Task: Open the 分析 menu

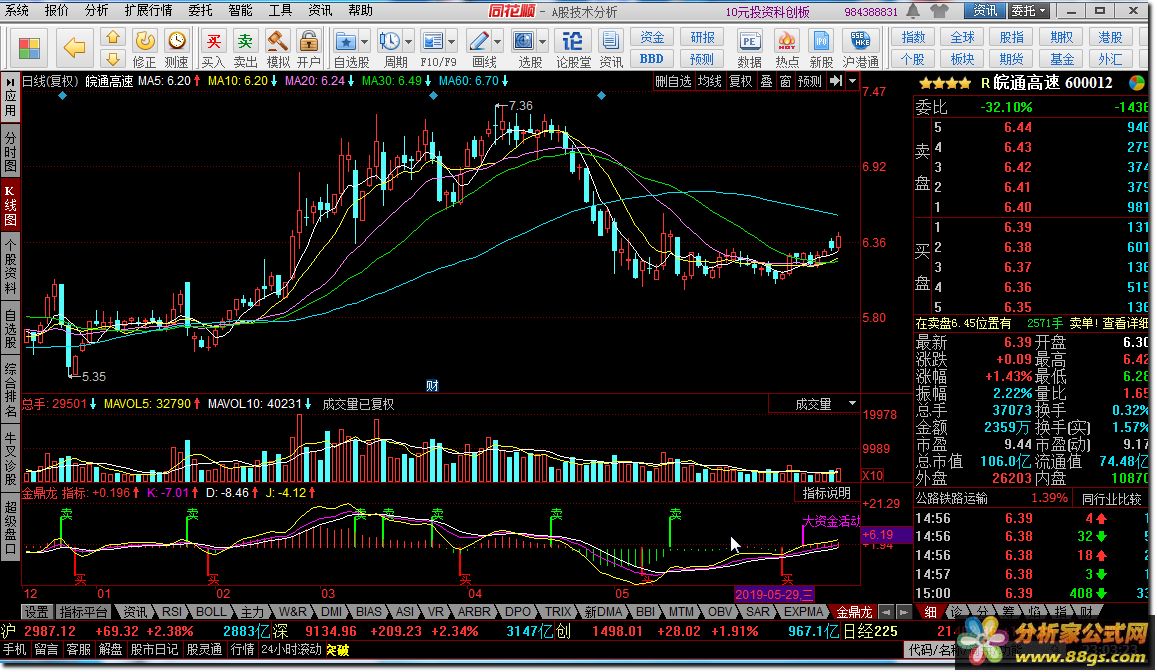Action: coord(96,10)
